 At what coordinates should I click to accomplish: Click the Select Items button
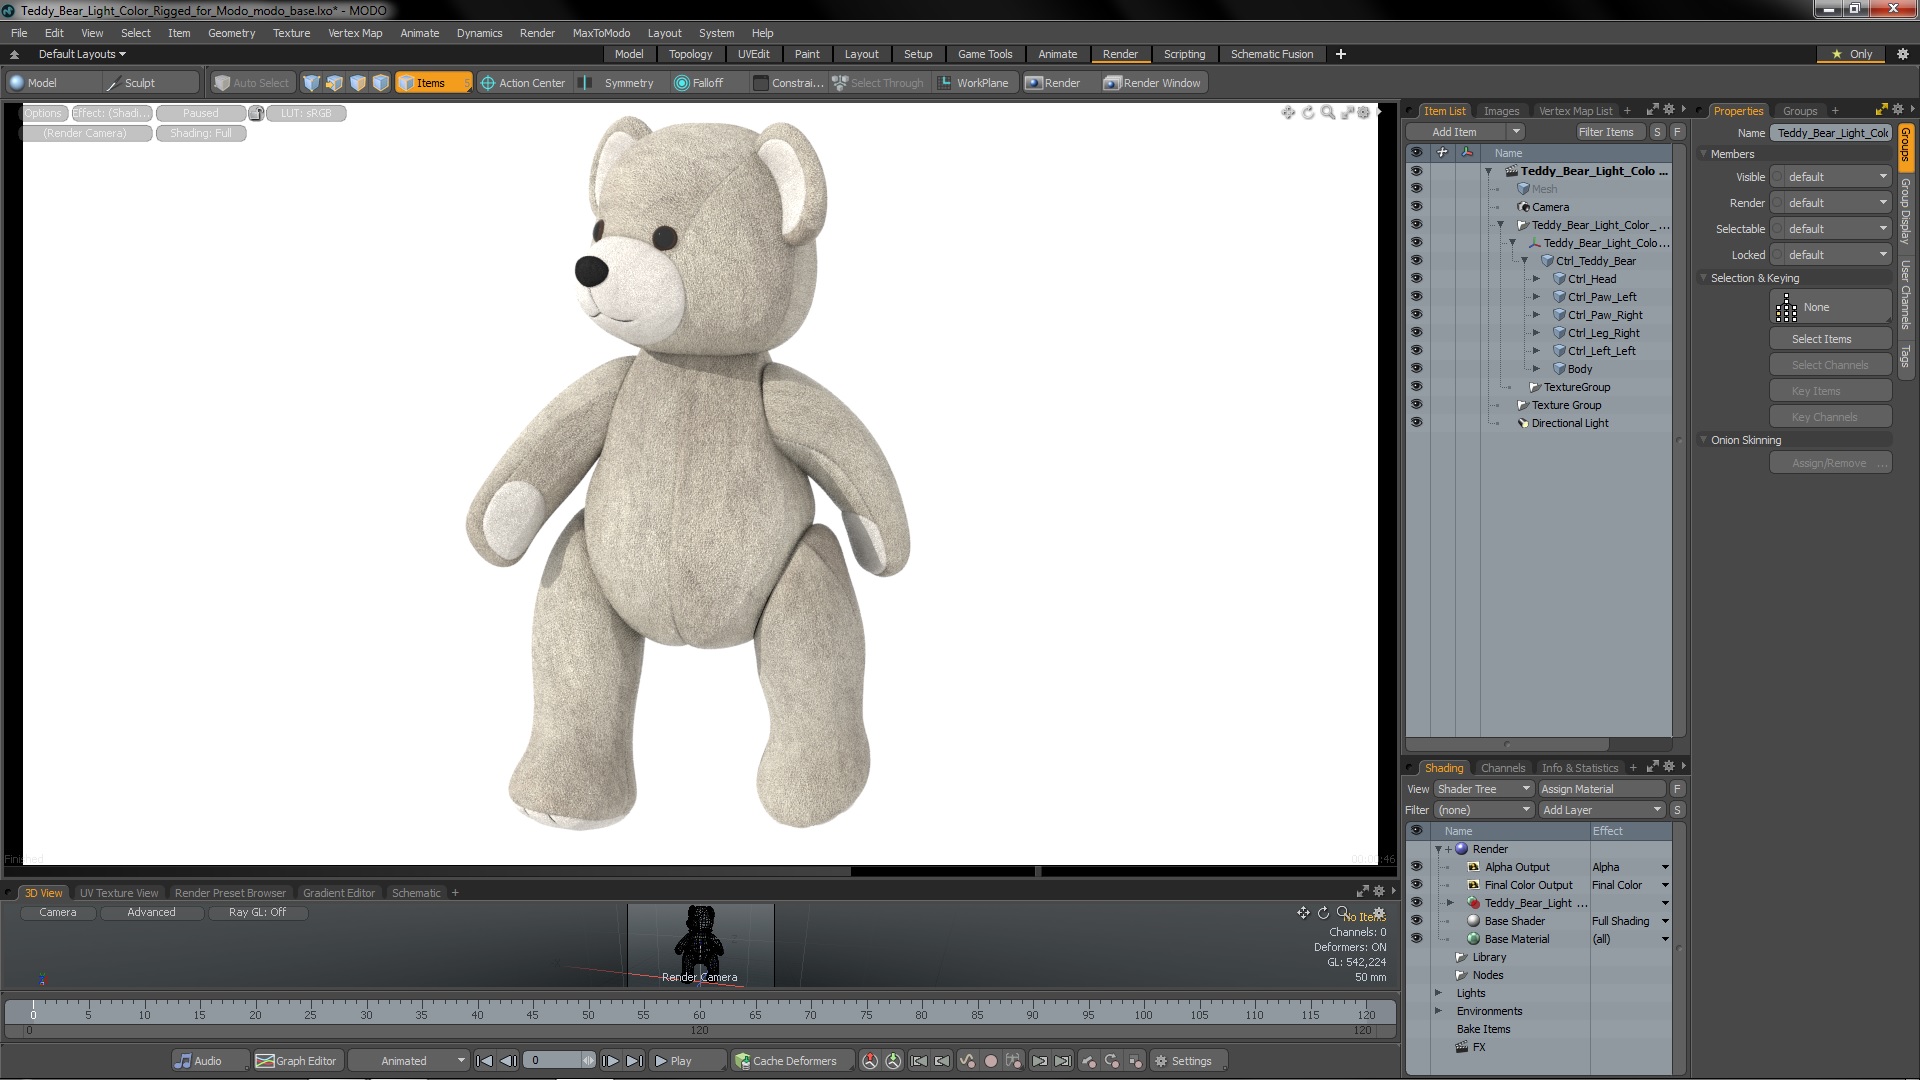(x=1830, y=339)
